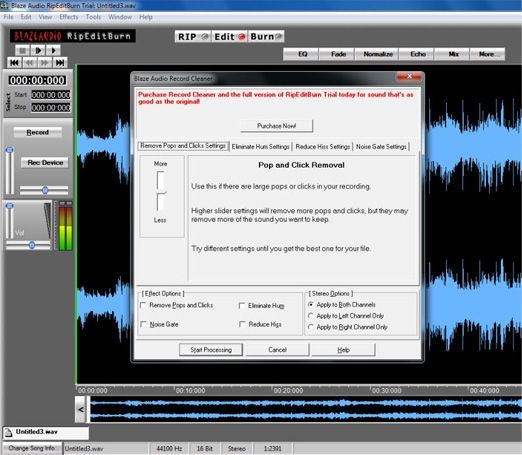
Task: Click Change Song Info button
Action: coord(32,448)
